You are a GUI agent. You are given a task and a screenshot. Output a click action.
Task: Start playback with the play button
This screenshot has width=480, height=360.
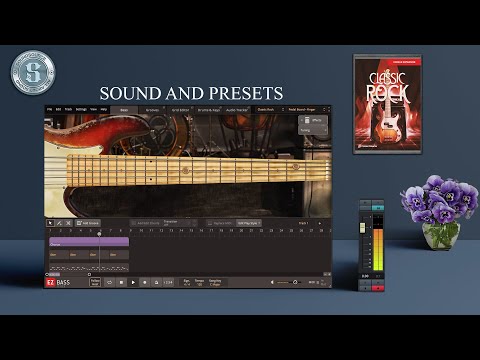[133, 282]
